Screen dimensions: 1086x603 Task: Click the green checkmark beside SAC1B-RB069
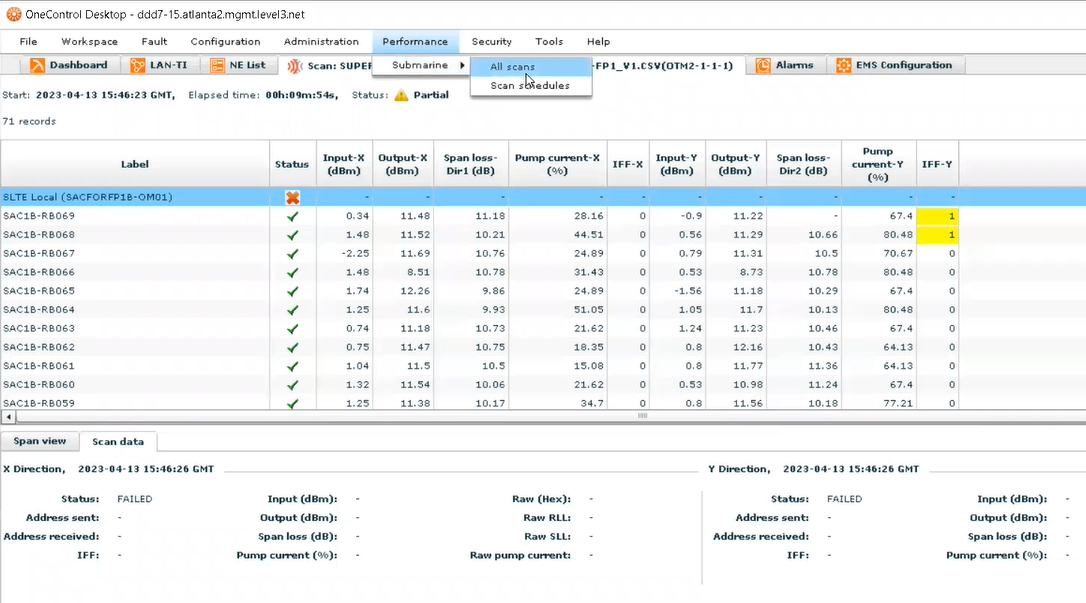pyautogui.click(x=292, y=216)
